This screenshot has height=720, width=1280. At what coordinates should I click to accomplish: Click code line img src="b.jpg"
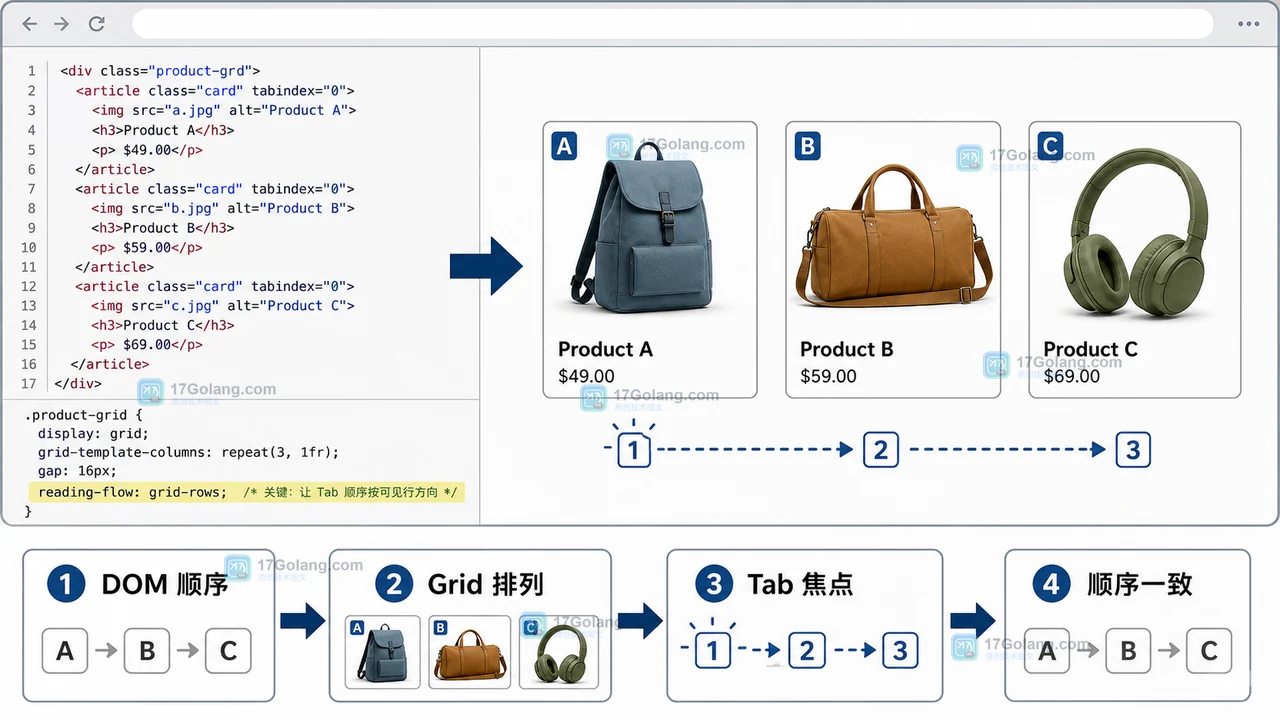tap(224, 208)
